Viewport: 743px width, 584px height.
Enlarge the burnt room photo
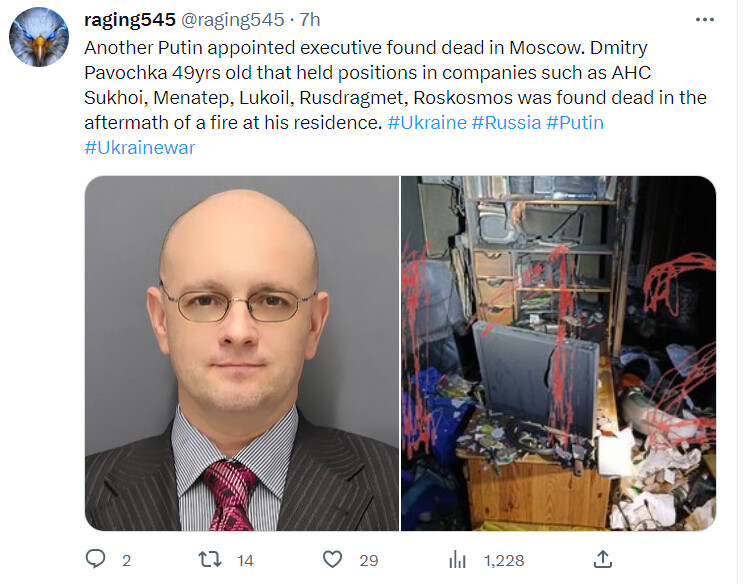coord(559,353)
